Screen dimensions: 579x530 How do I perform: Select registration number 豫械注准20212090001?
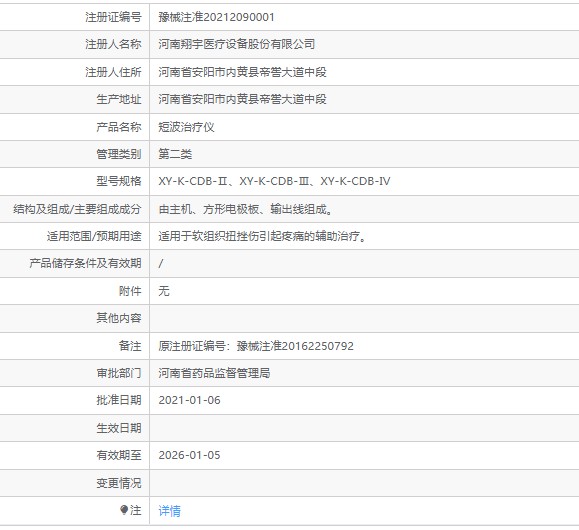(x=216, y=17)
